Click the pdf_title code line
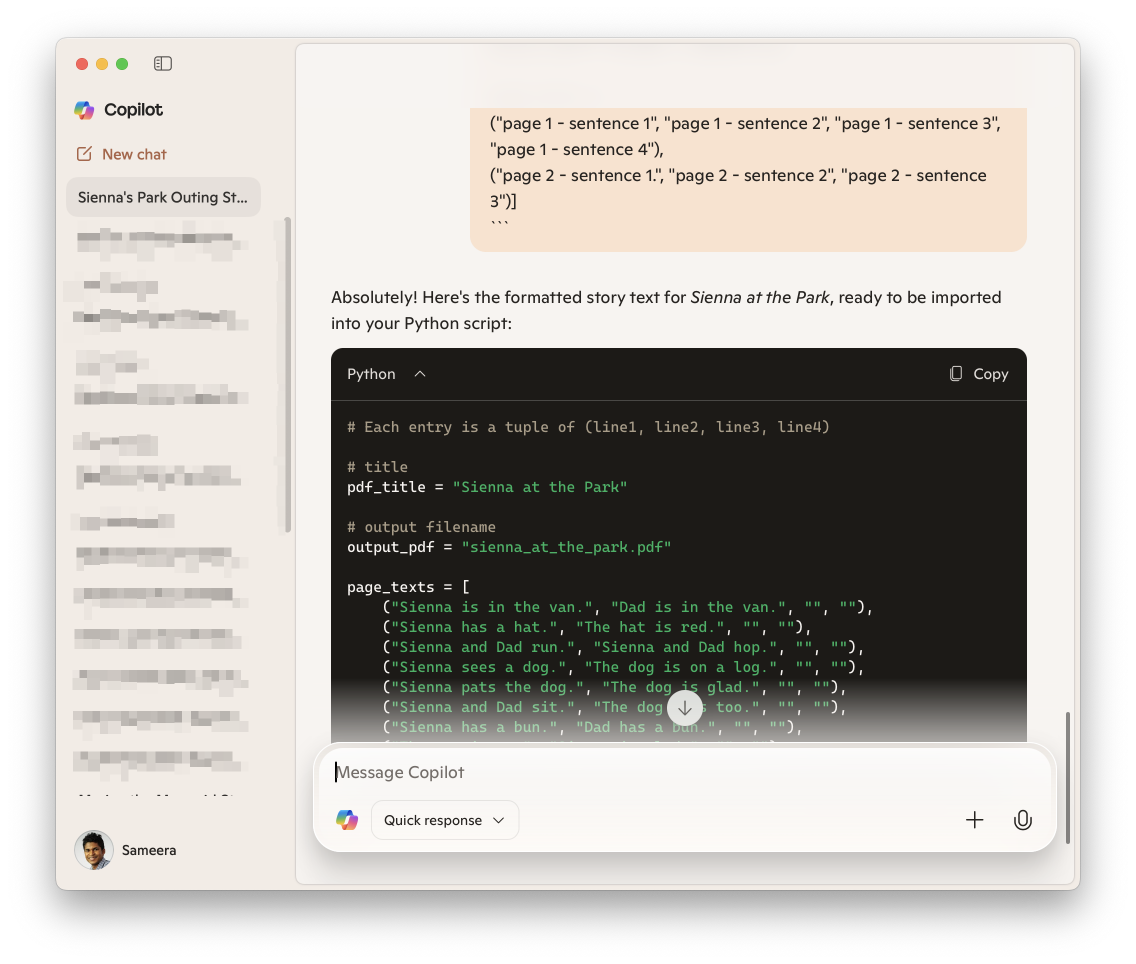Image resolution: width=1136 pixels, height=964 pixels. coord(487,487)
